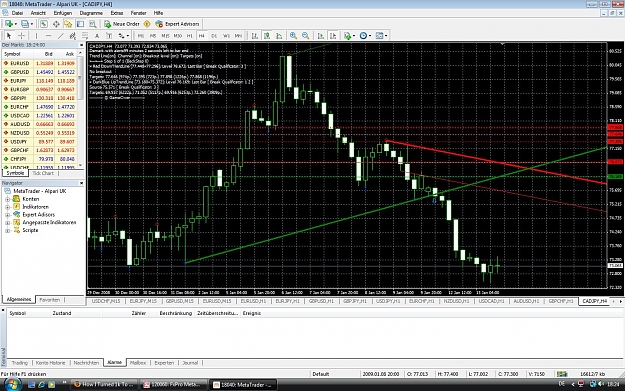This screenshot has width=625, height=391.
Task: Open the indicators list dropdown
Action: [349, 36]
